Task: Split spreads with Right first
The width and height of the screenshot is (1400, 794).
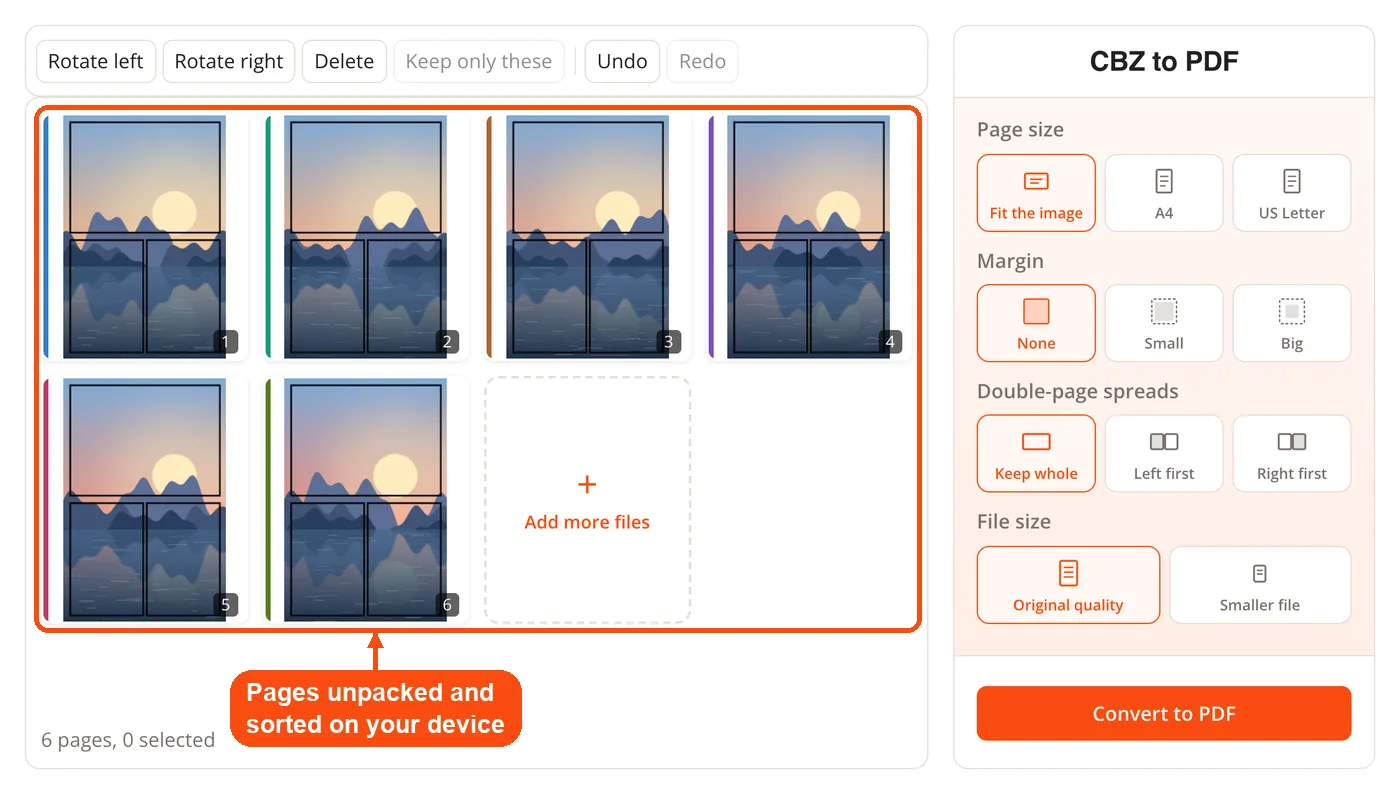Action: [1292, 454]
